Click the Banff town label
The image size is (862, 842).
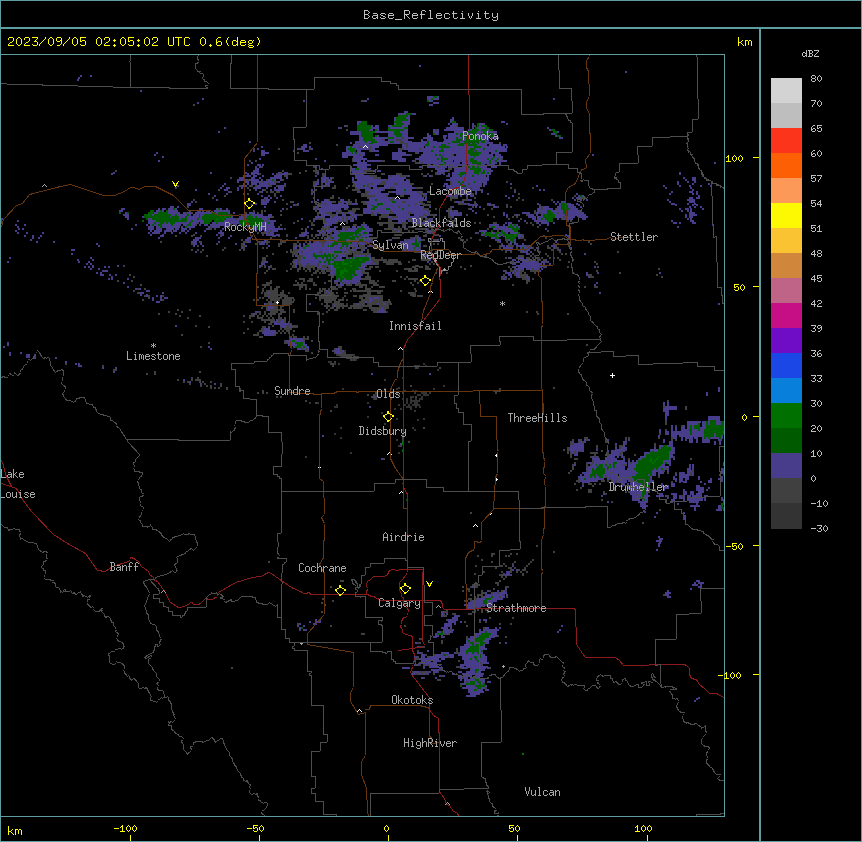coord(124,567)
